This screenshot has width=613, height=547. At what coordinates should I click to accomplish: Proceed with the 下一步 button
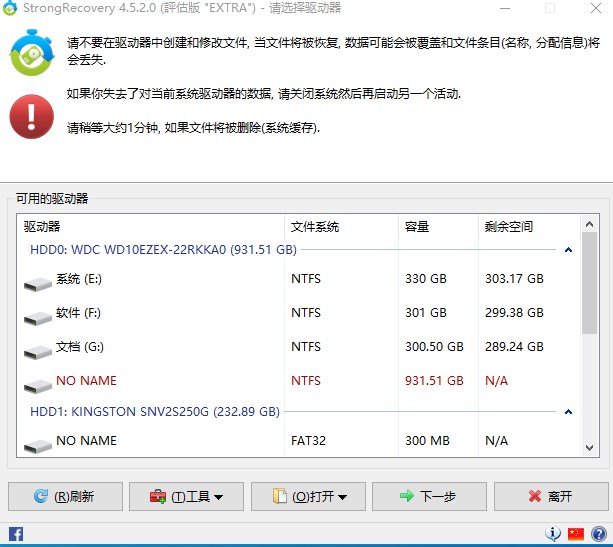[x=427, y=496]
